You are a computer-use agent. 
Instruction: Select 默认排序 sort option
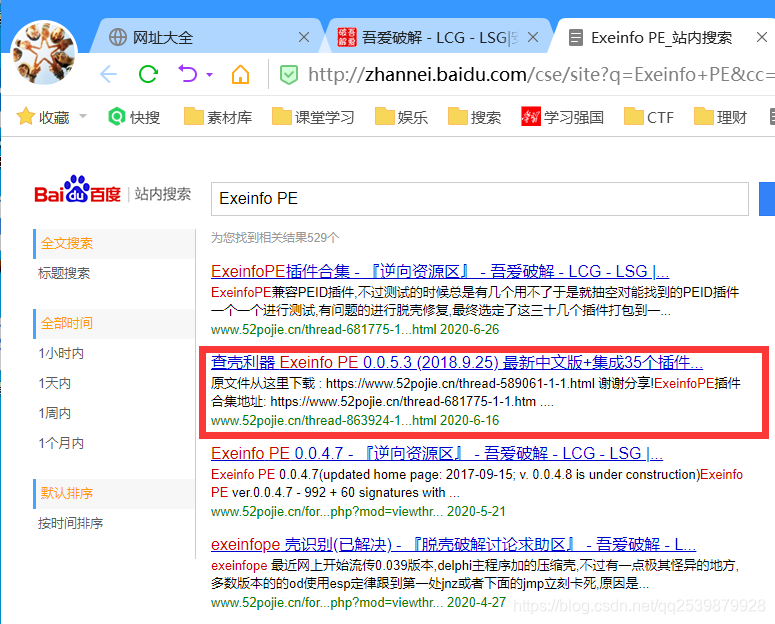114,493
